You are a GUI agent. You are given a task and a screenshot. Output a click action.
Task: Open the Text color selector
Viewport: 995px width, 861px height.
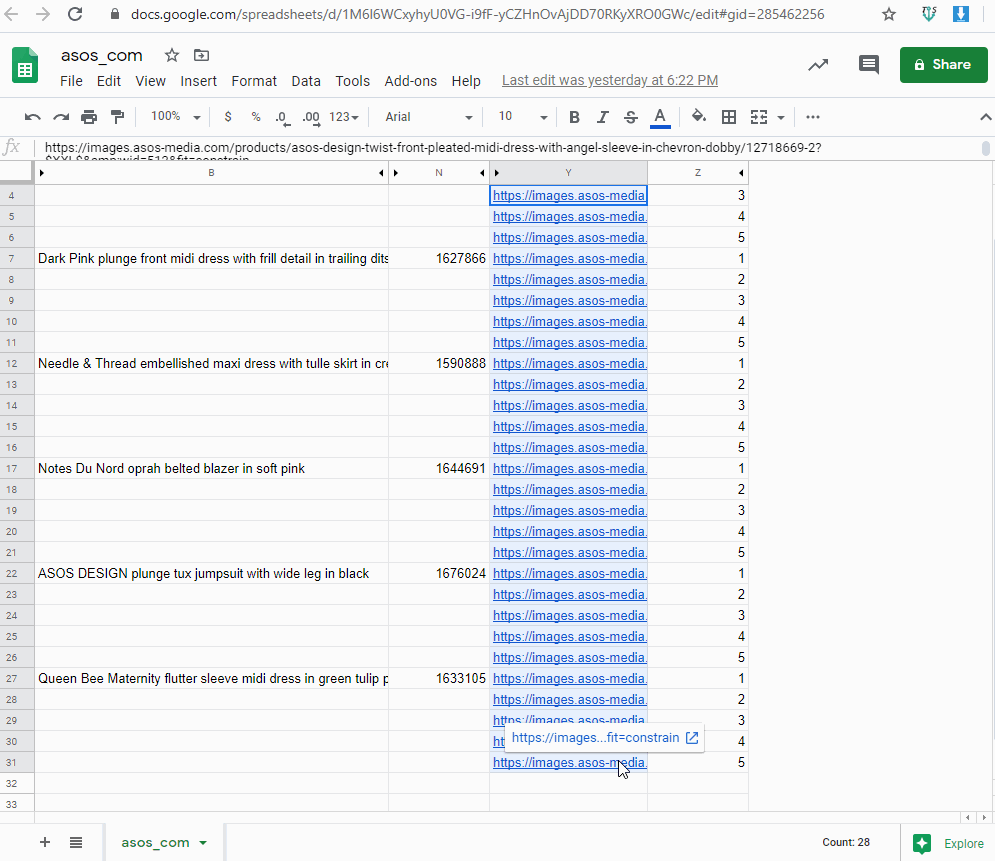click(660, 117)
